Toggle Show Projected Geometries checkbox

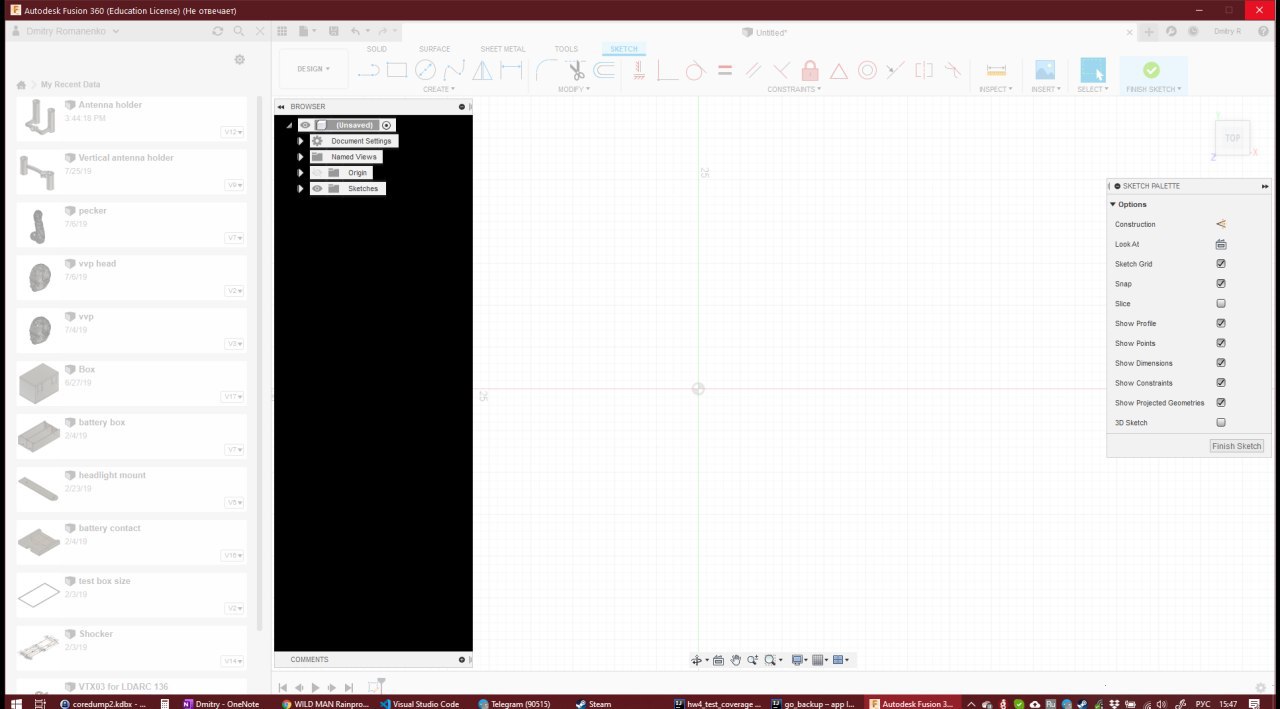point(1221,403)
